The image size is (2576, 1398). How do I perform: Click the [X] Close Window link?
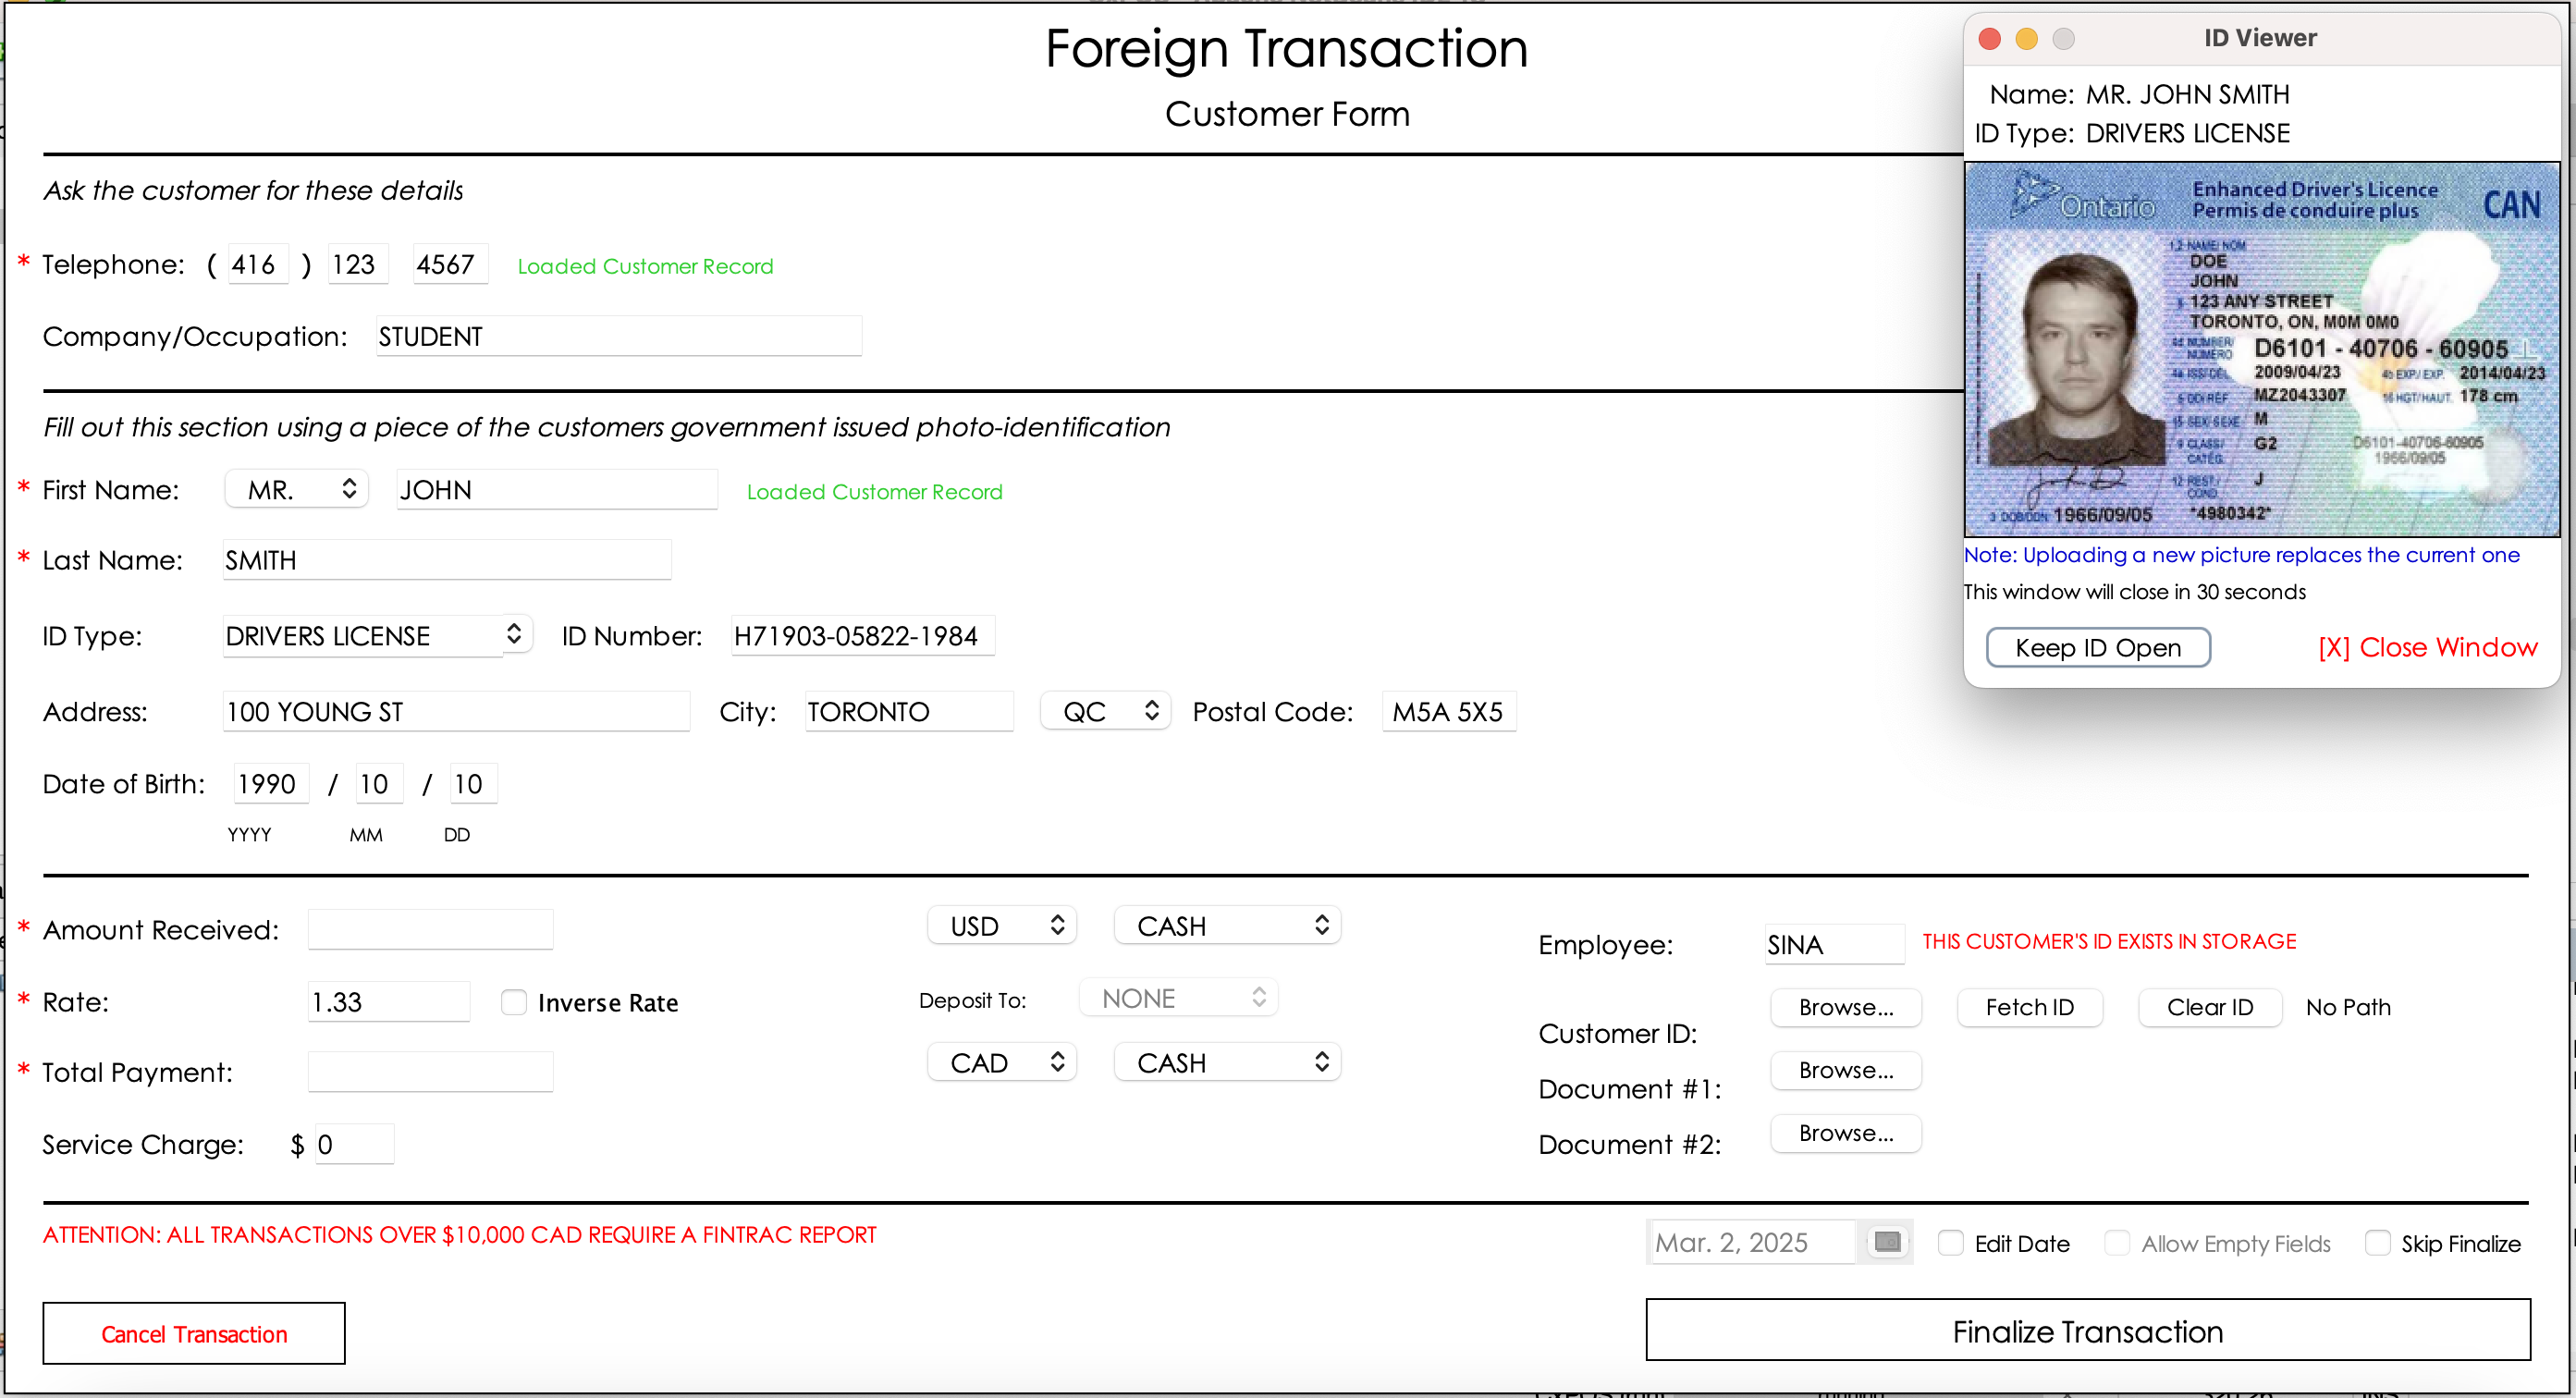point(2427,648)
